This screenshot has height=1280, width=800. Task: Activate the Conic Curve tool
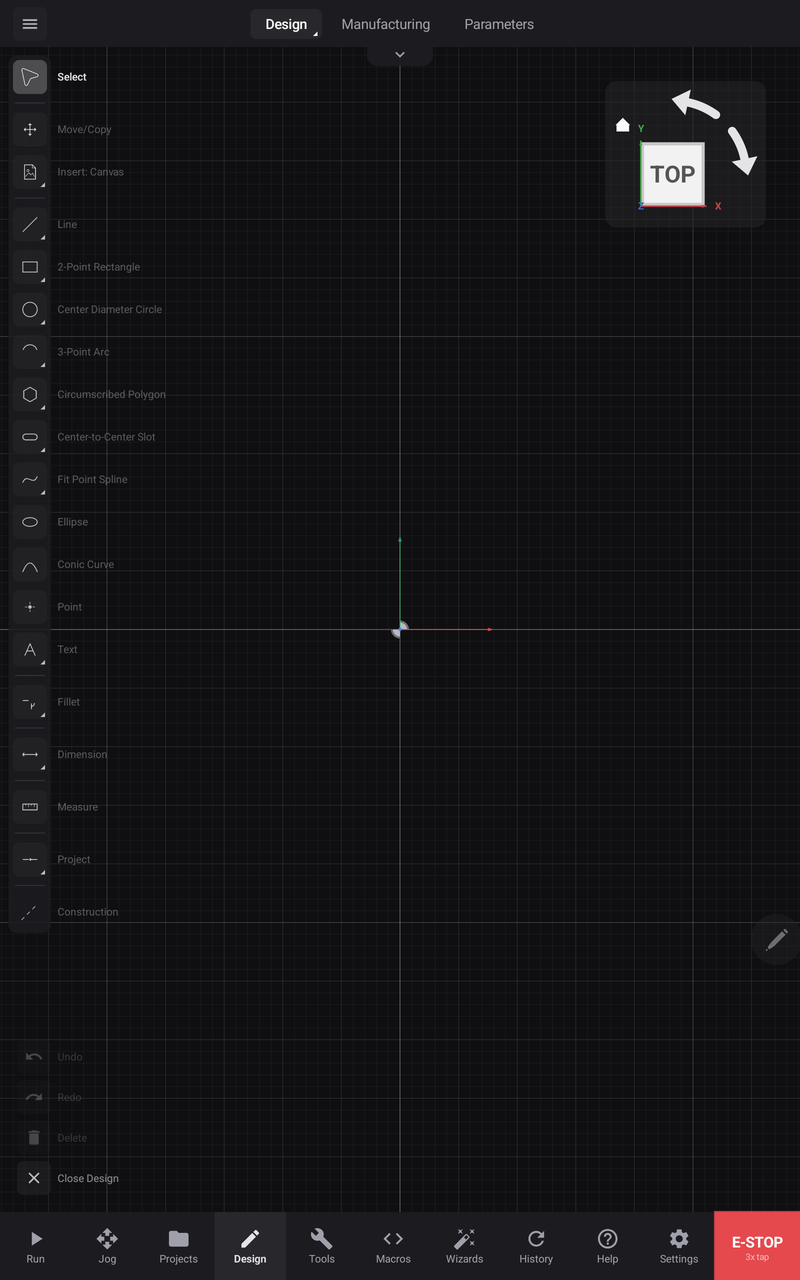[30, 565]
